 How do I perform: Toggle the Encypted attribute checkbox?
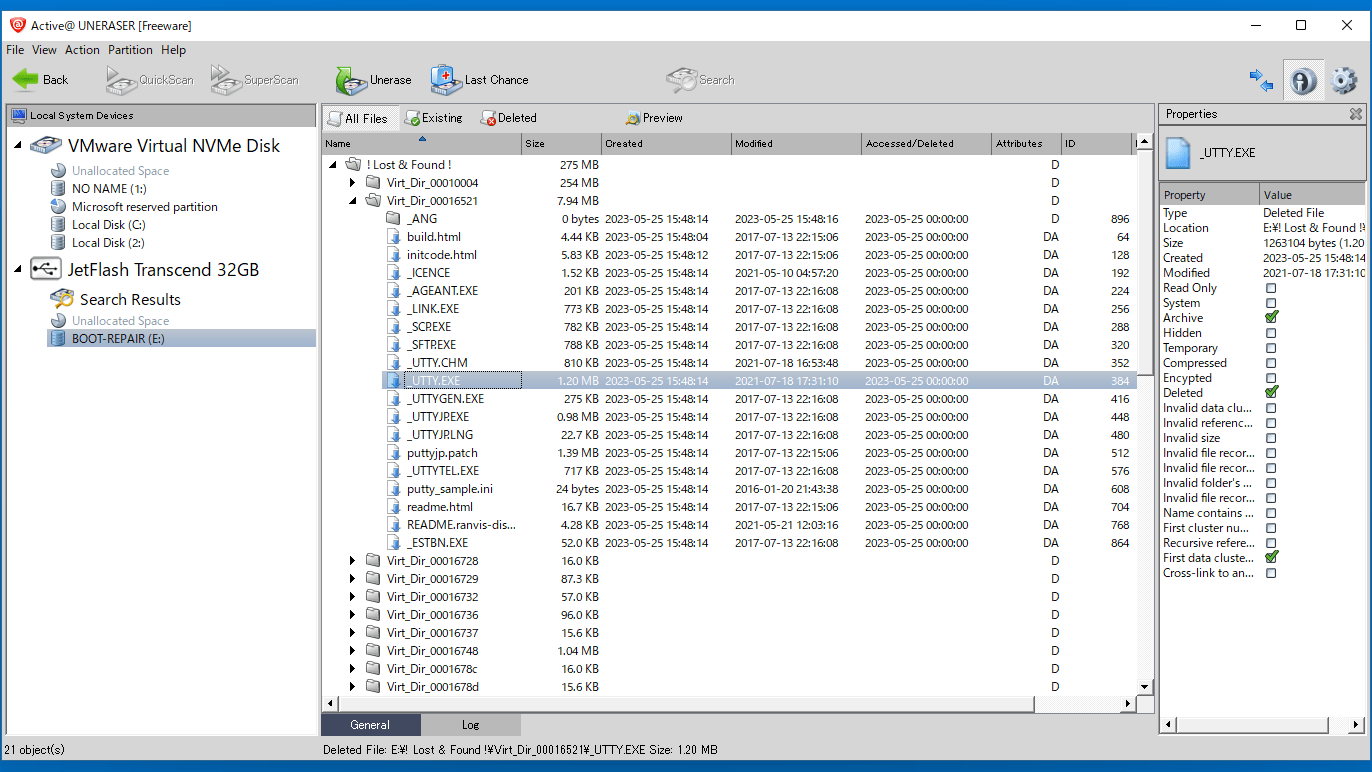coord(1271,378)
